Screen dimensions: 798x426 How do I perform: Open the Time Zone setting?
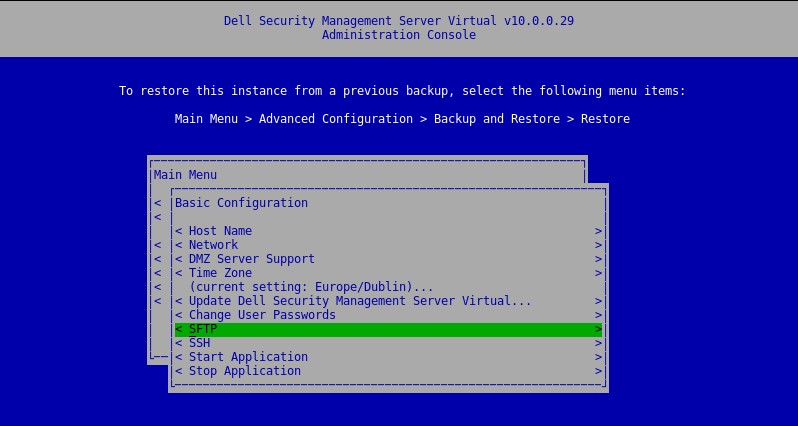pyautogui.click(x=220, y=273)
